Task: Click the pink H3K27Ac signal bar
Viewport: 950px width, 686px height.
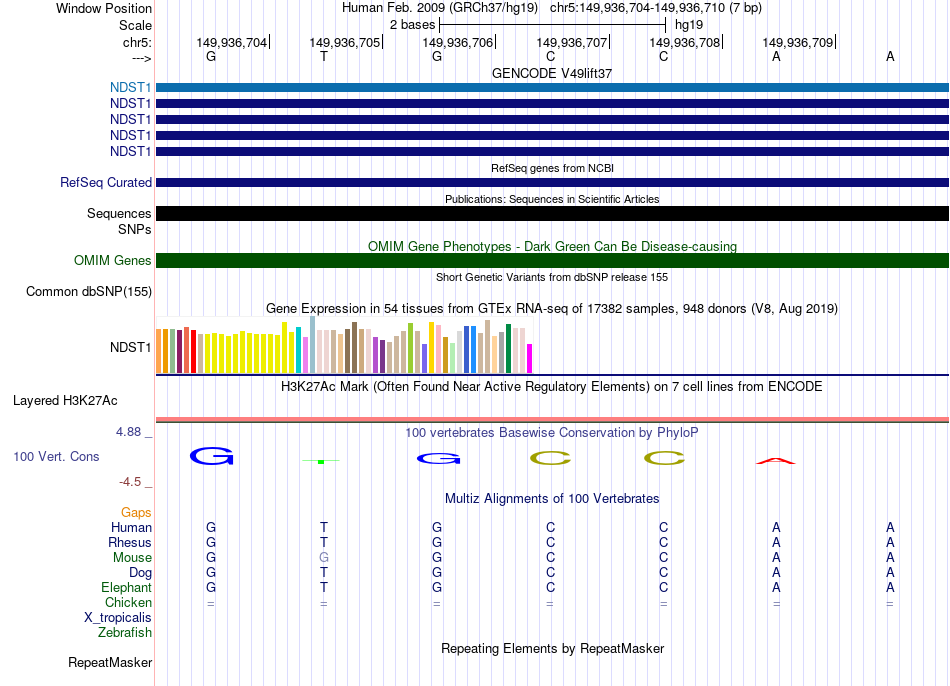Action: click(x=552, y=419)
